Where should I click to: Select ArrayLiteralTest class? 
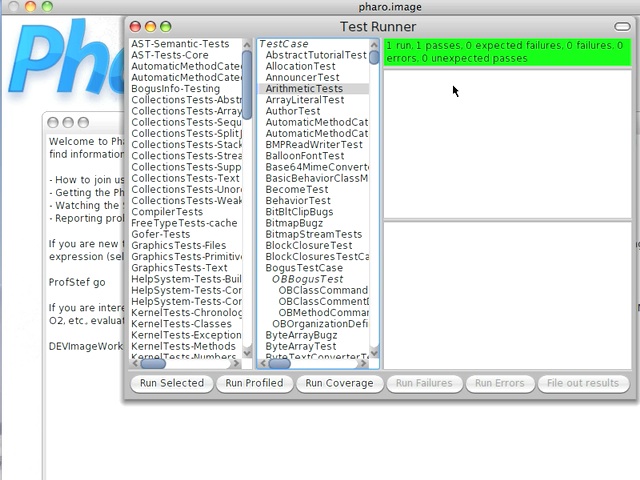(305, 100)
